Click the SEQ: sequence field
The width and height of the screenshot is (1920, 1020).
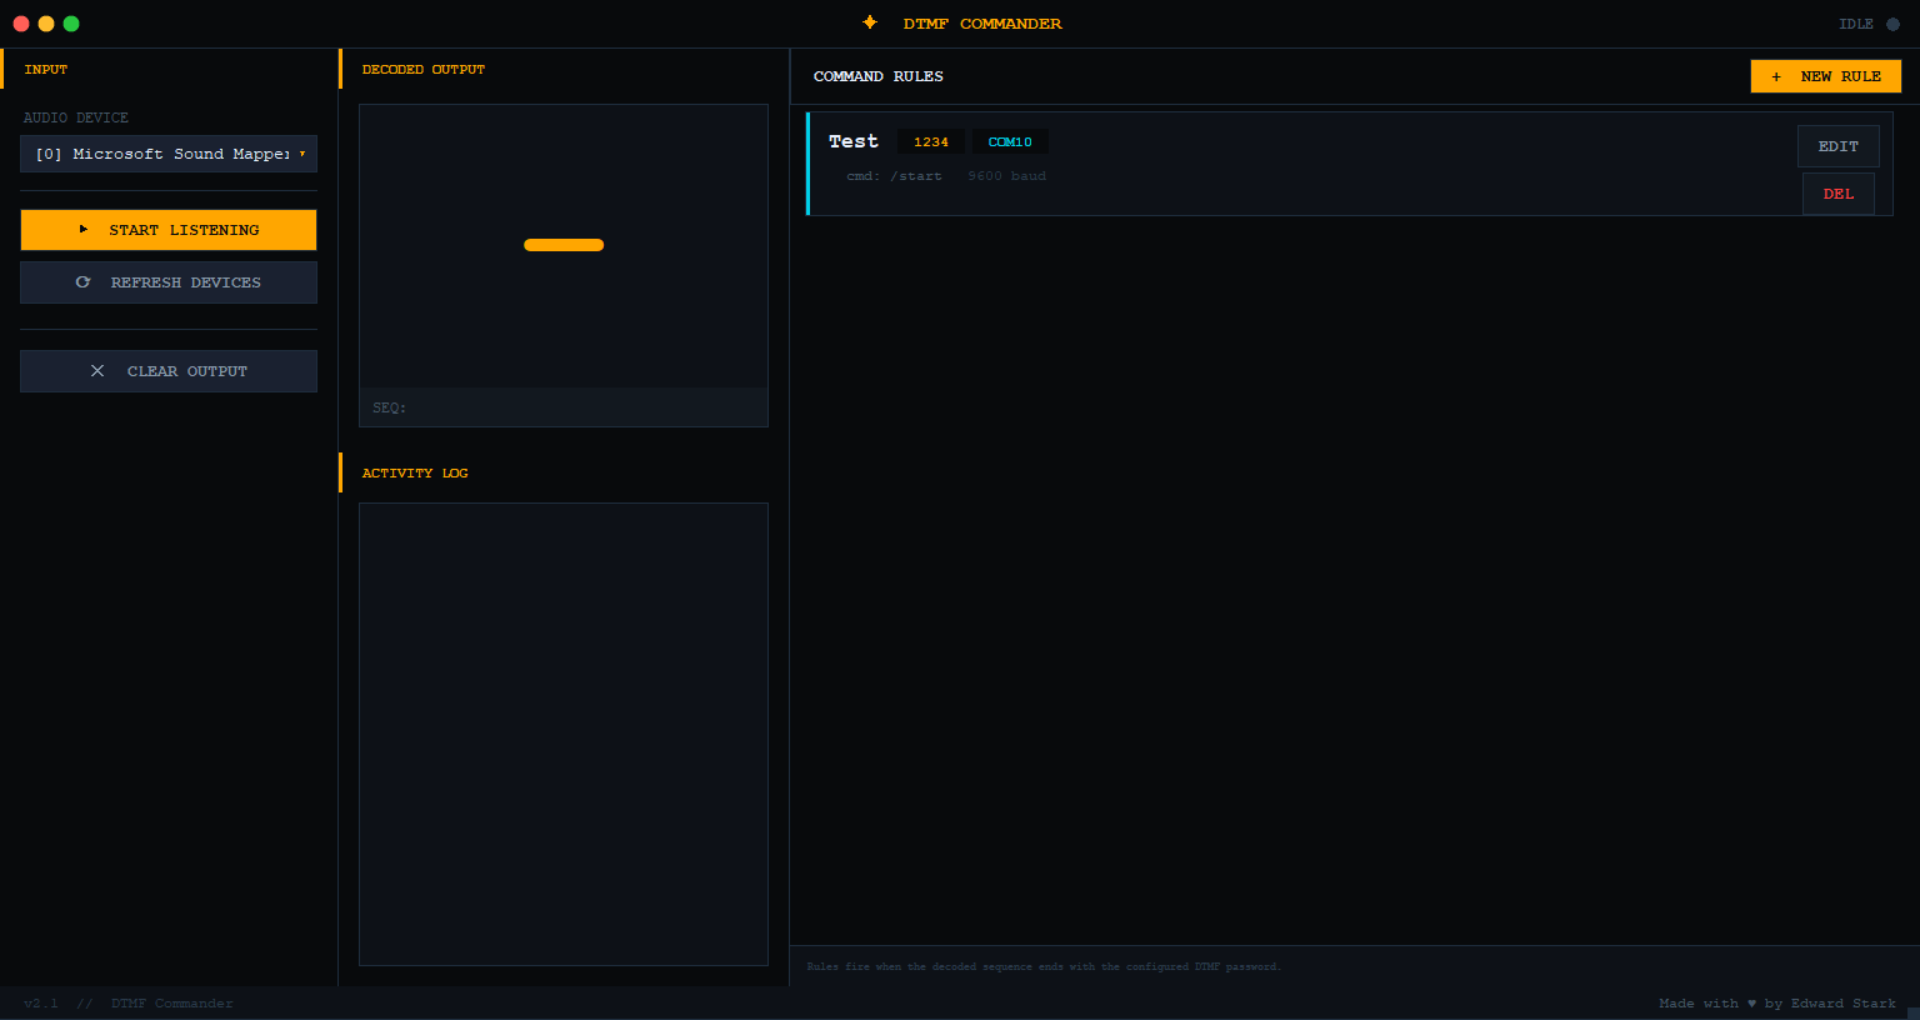[x=564, y=408]
